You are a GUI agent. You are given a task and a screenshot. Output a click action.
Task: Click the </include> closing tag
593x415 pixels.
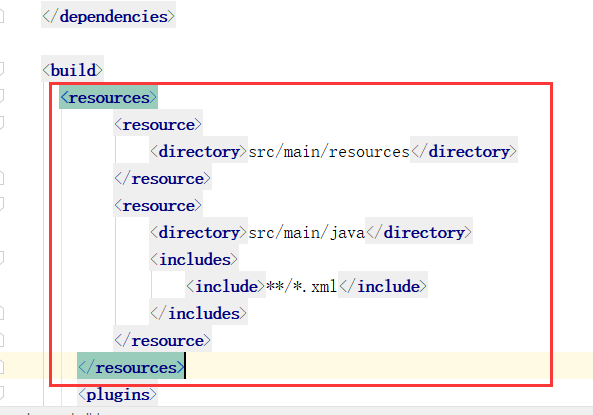tap(383, 286)
